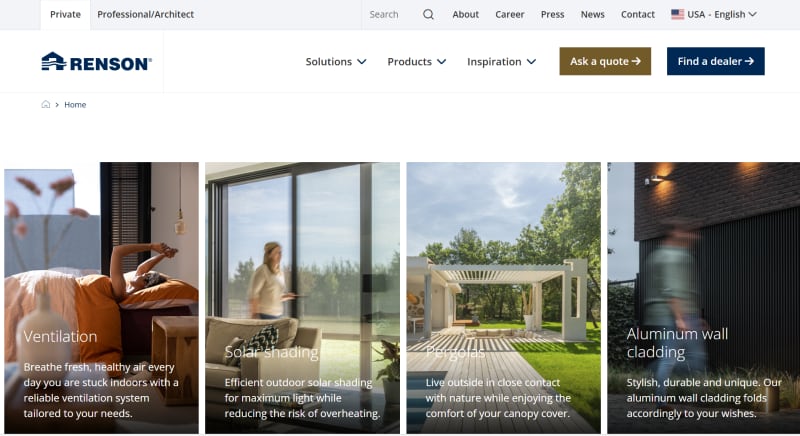Click the Ask a quote button
The image size is (800, 436).
(605, 61)
